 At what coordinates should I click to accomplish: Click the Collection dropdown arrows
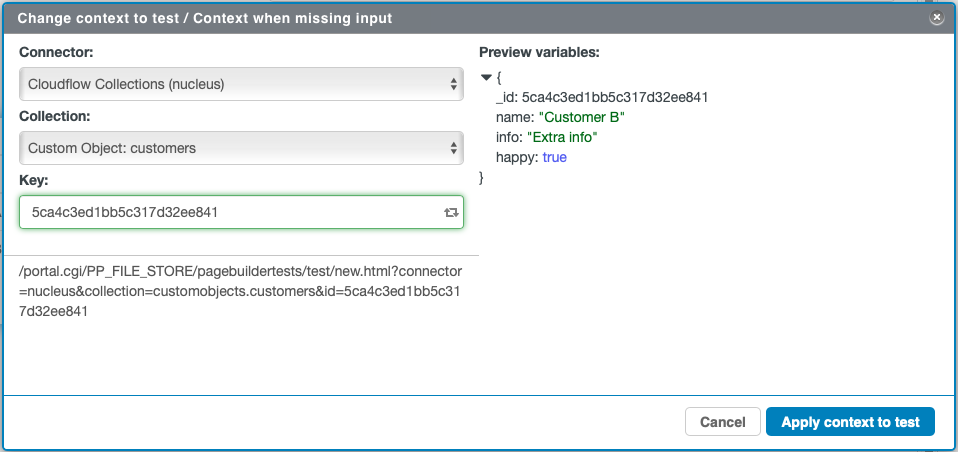click(453, 148)
